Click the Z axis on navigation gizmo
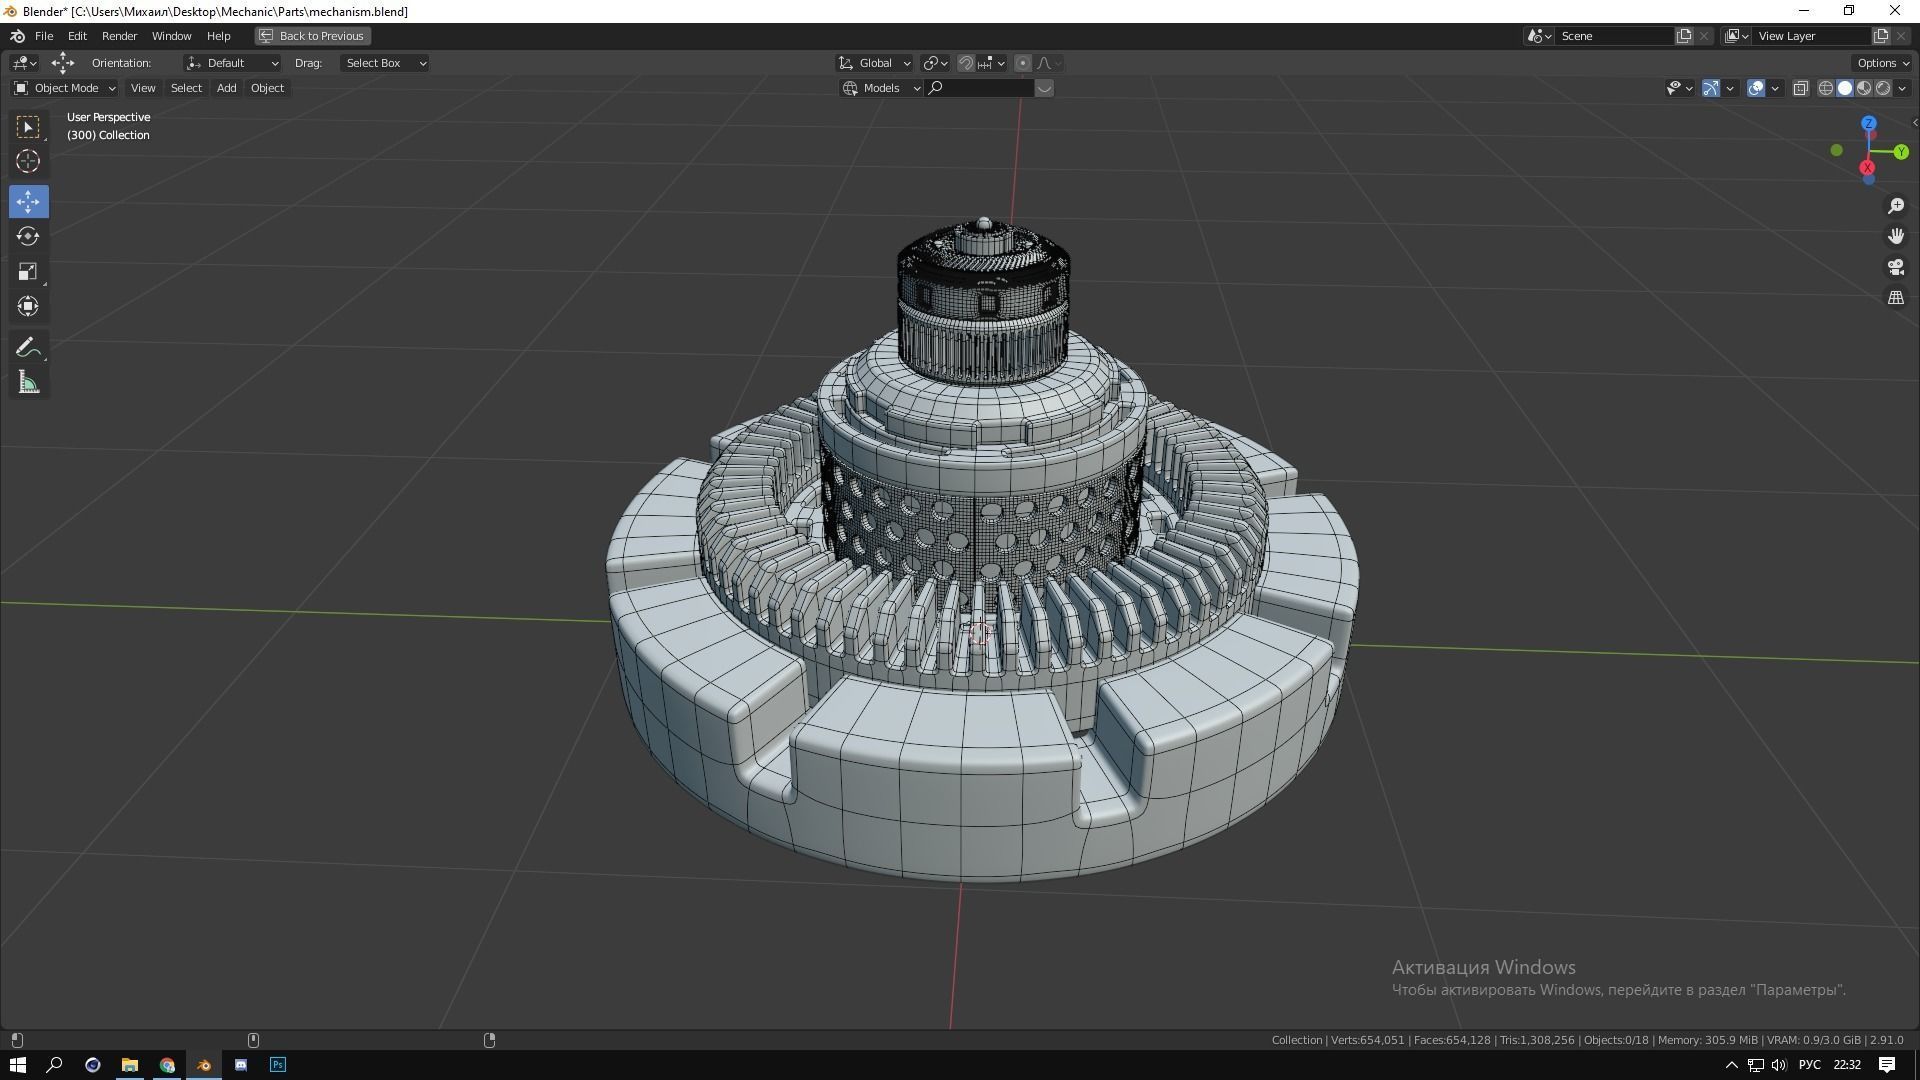 click(1868, 124)
